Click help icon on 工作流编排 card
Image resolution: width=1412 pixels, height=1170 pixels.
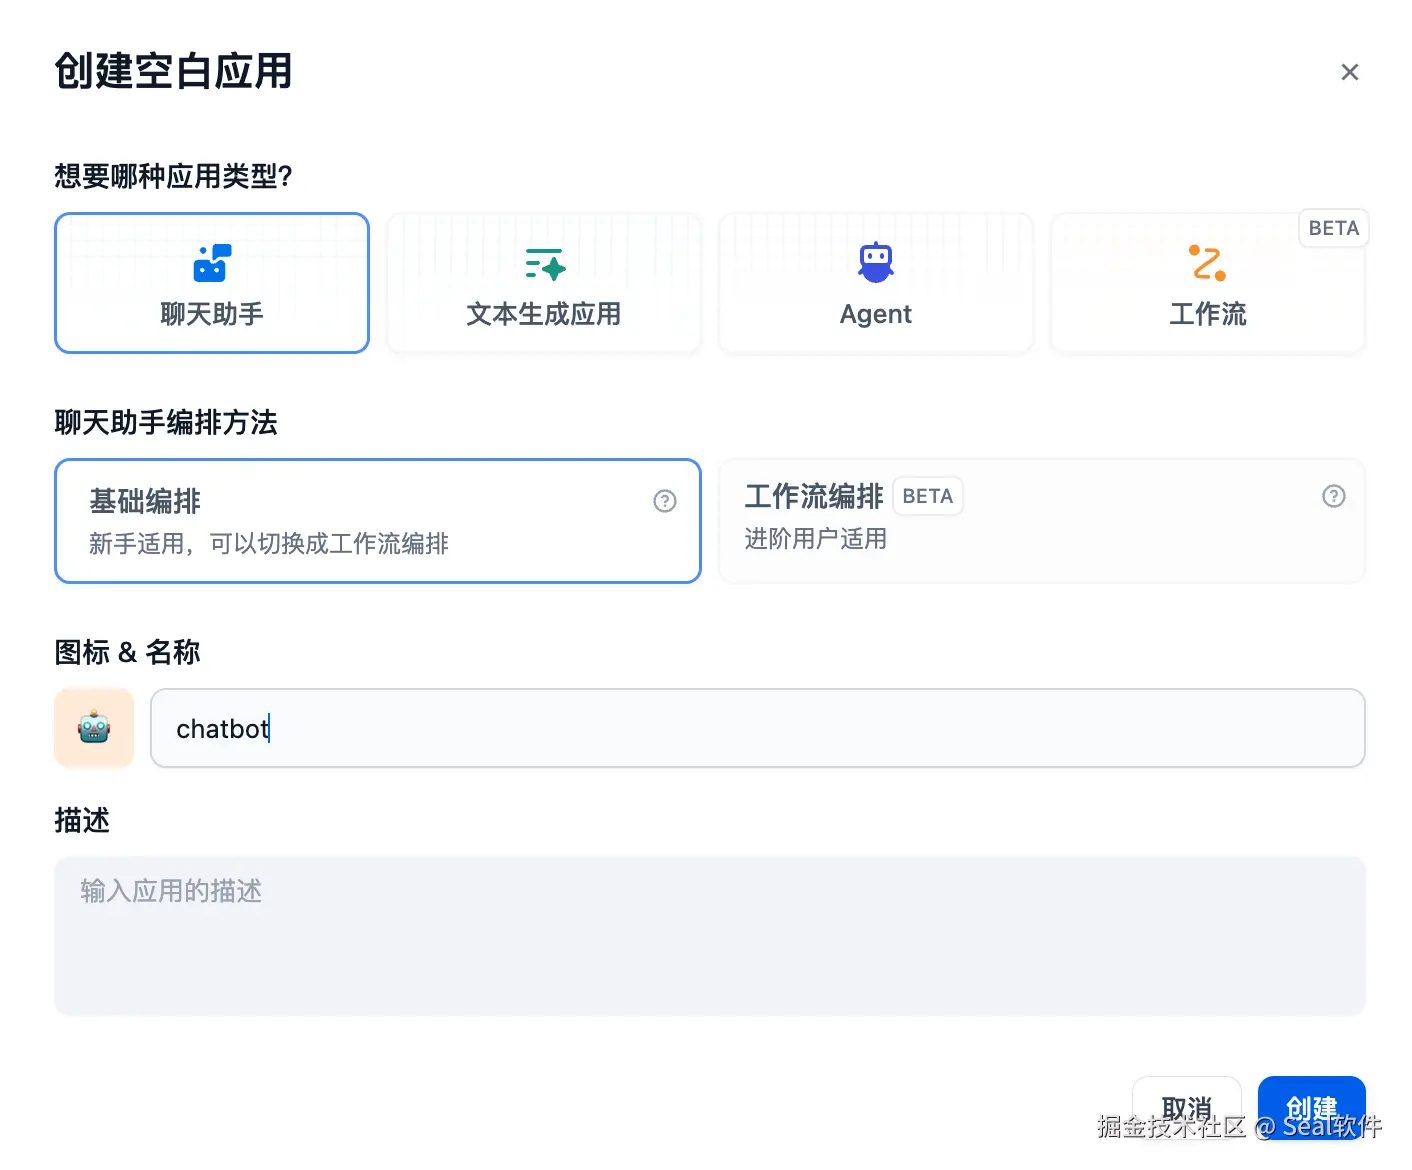point(1334,496)
